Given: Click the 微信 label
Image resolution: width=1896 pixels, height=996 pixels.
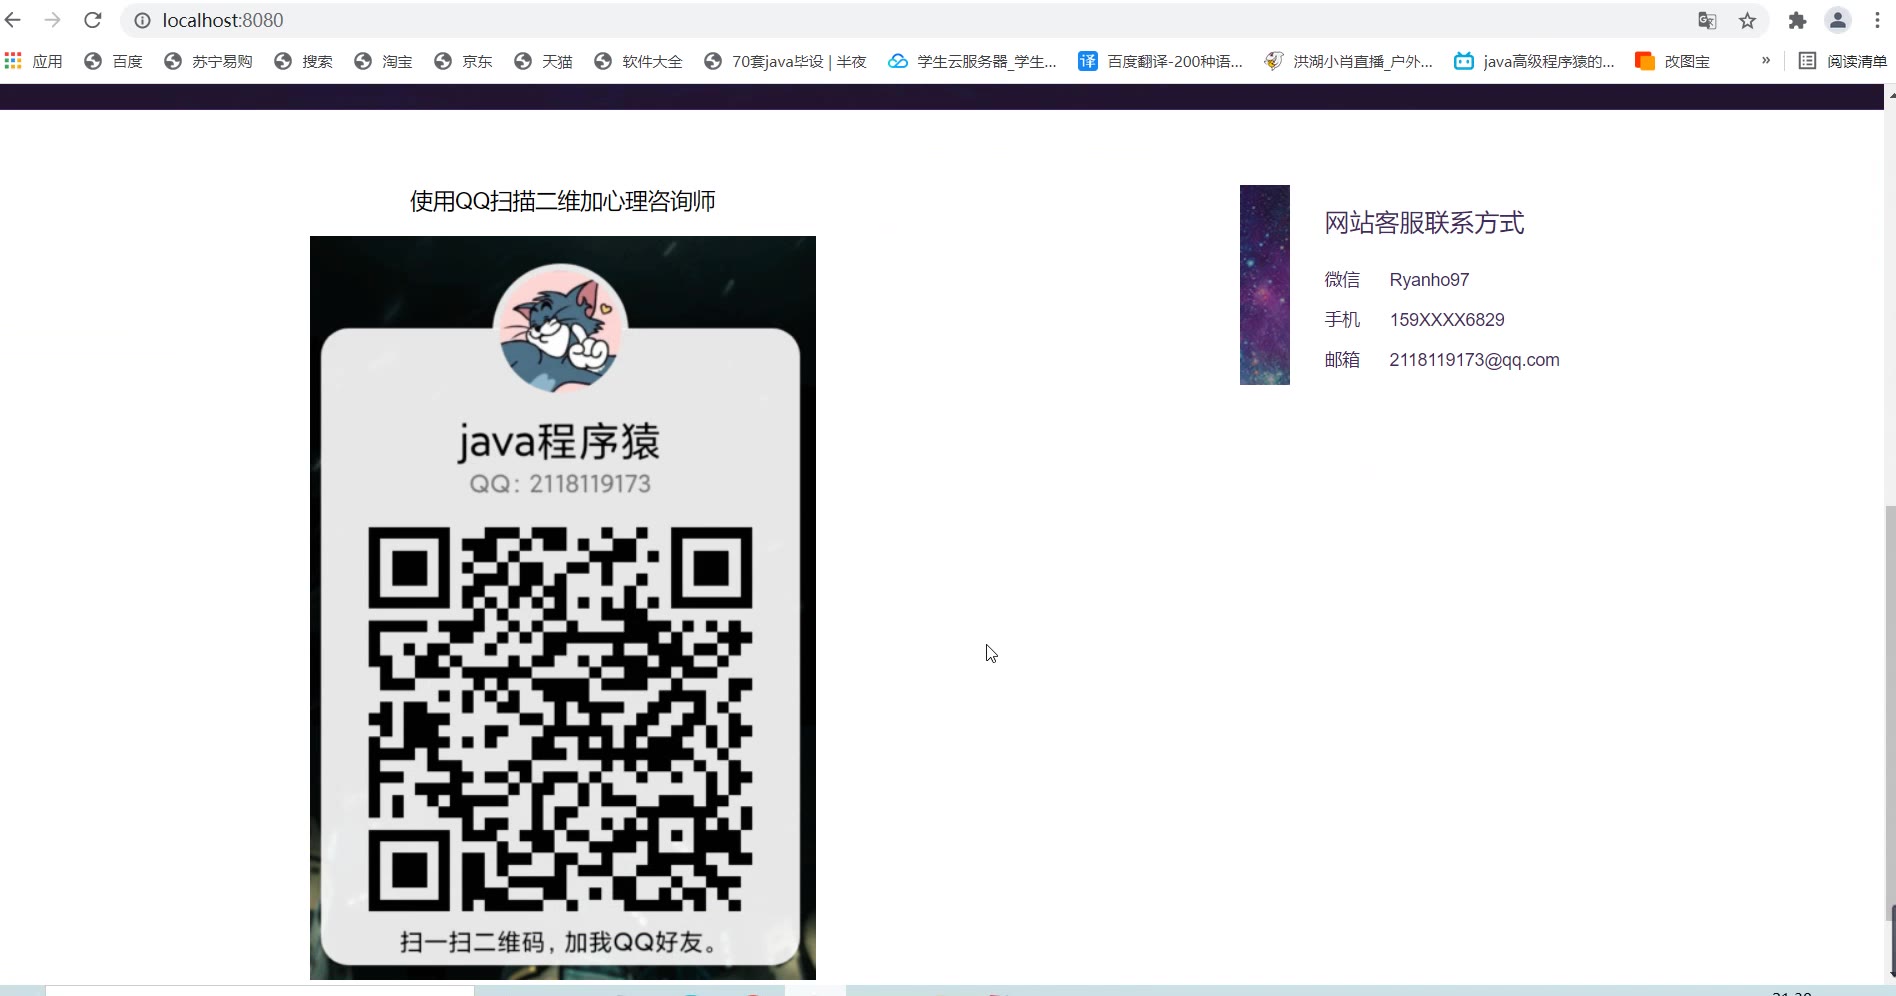Looking at the screenshot, I should tap(1342, 280).
